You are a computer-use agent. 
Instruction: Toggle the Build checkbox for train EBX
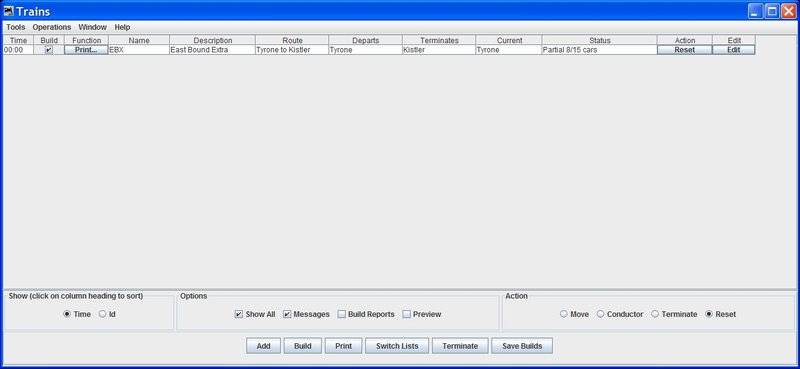49,50
